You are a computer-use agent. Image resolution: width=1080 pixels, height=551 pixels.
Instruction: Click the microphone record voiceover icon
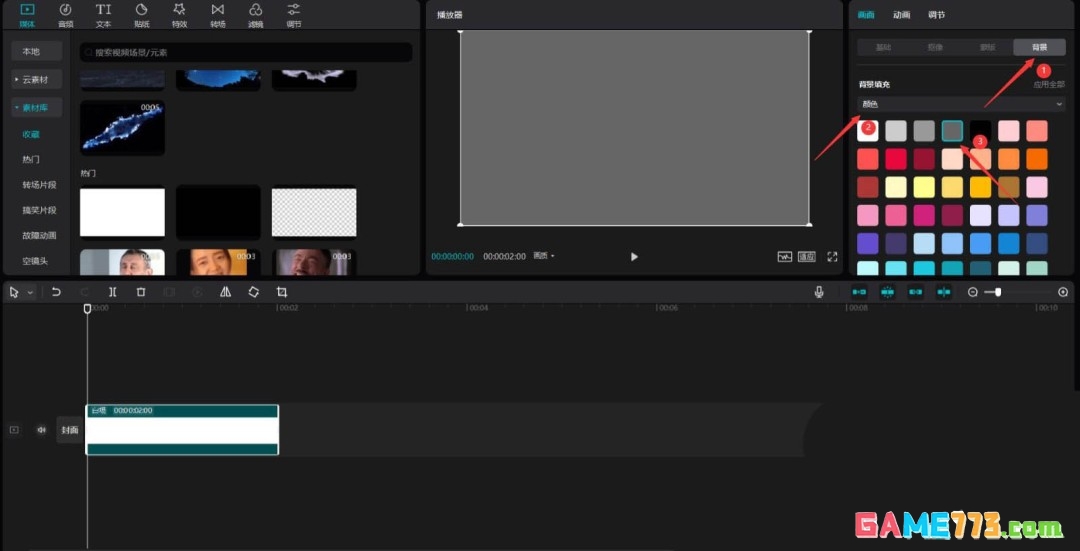click(819, 292)
